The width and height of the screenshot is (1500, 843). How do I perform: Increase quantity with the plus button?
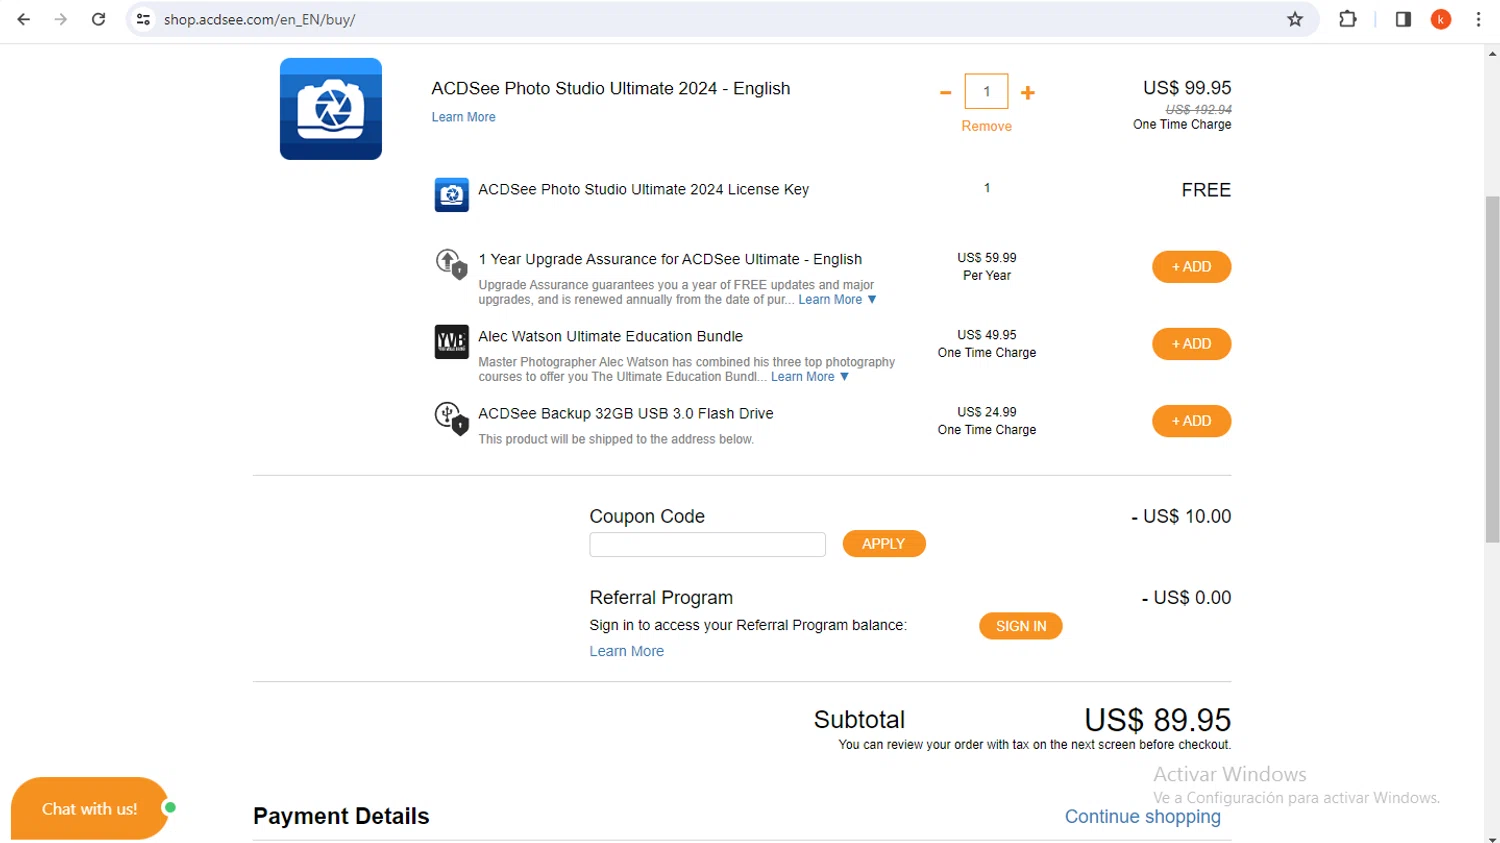1027,92
